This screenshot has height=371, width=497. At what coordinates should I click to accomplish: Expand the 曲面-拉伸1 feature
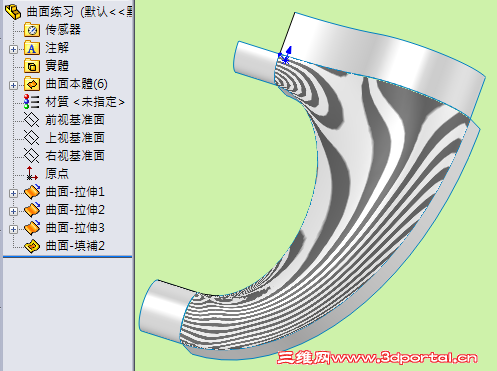[13, 193]
